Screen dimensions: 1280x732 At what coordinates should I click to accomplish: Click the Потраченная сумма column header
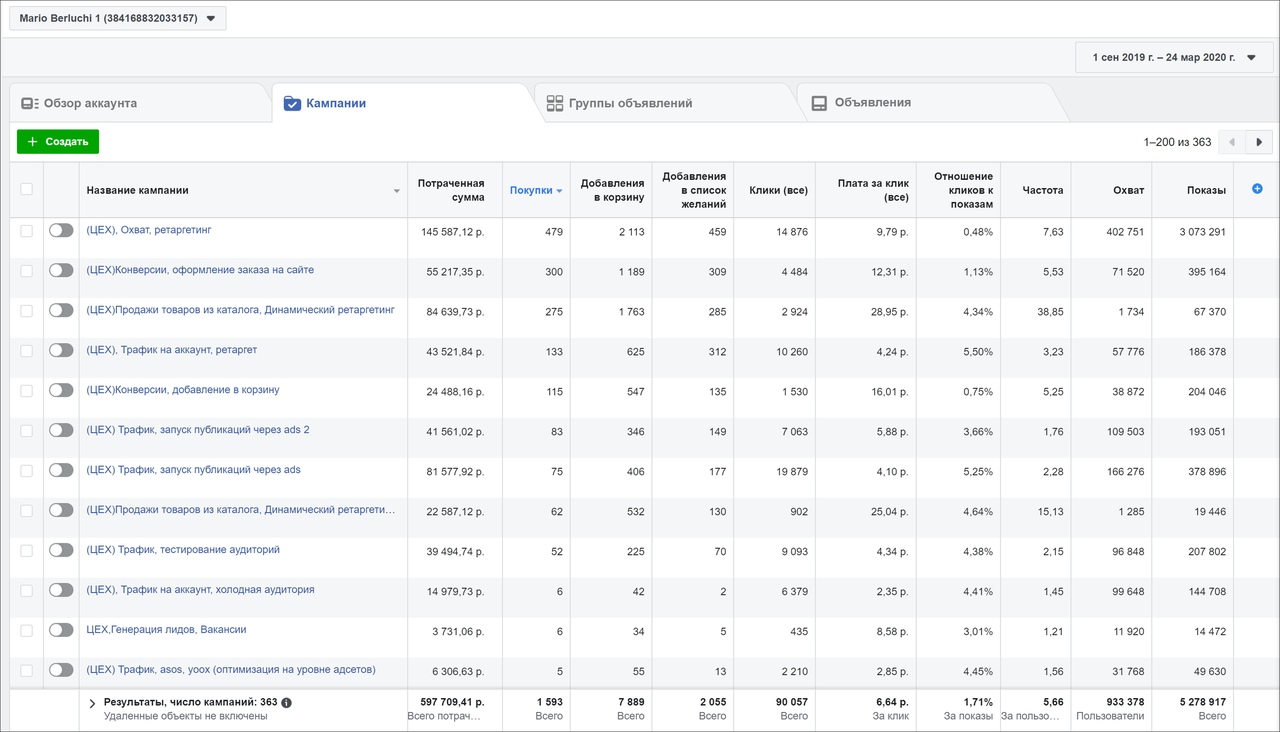[x=451, y=190]
